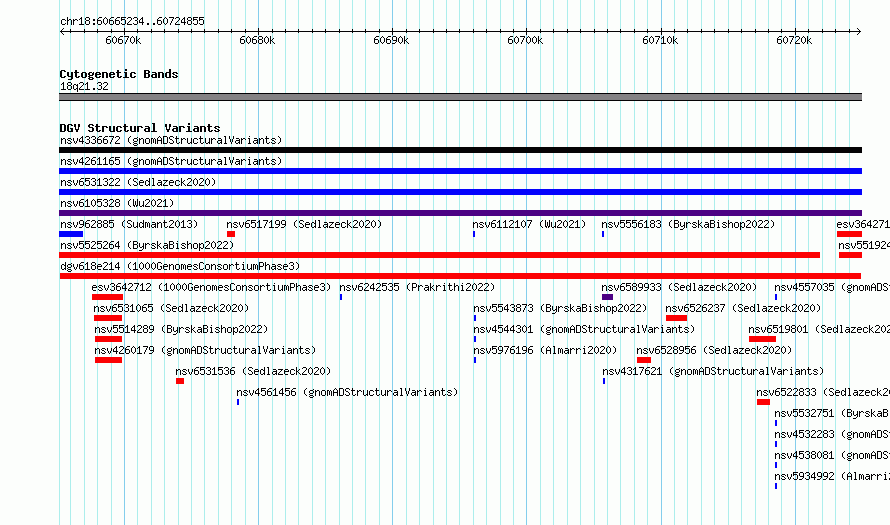Select the red marker under nsv6528956

644,360
